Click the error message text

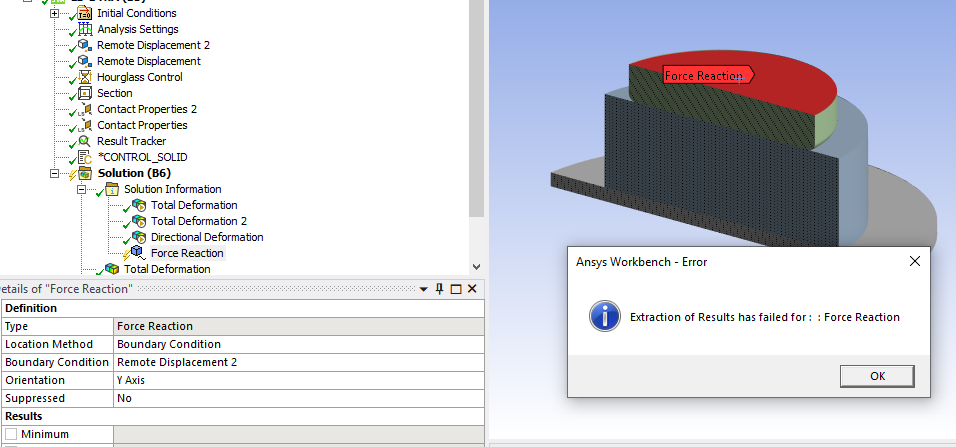(x=765, y=317)
